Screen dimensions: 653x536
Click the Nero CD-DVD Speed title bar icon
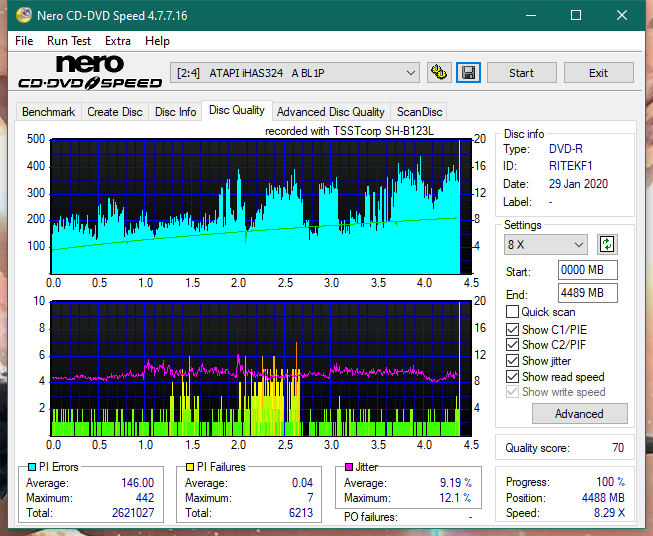point(24,15)
